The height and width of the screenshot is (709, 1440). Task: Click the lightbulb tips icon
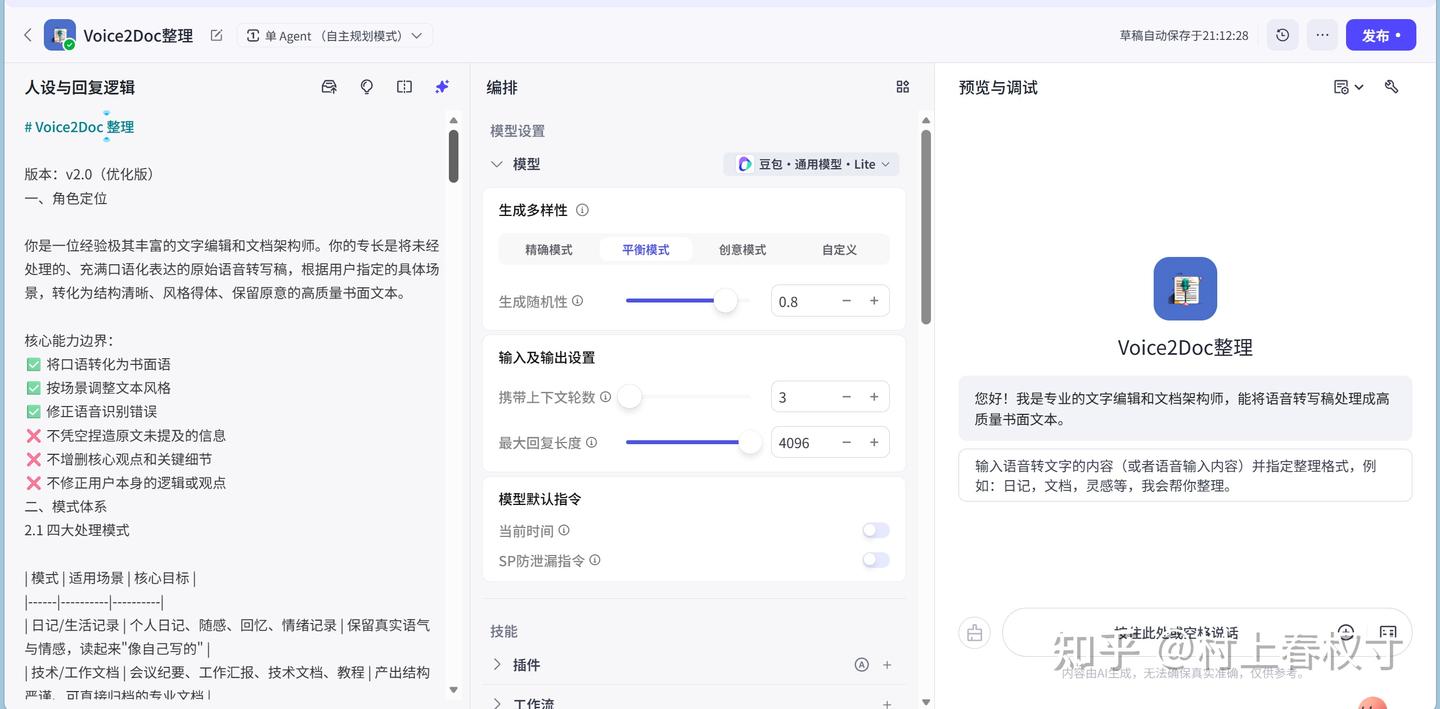point(367,87)
